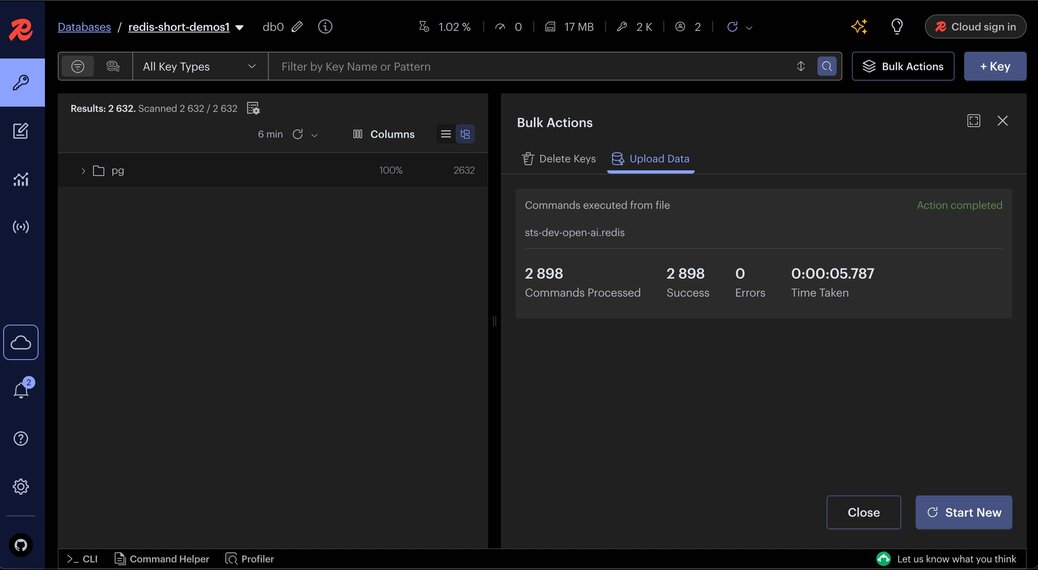Open the insights lightbulb icon
1038x570 pixels.
897,26
